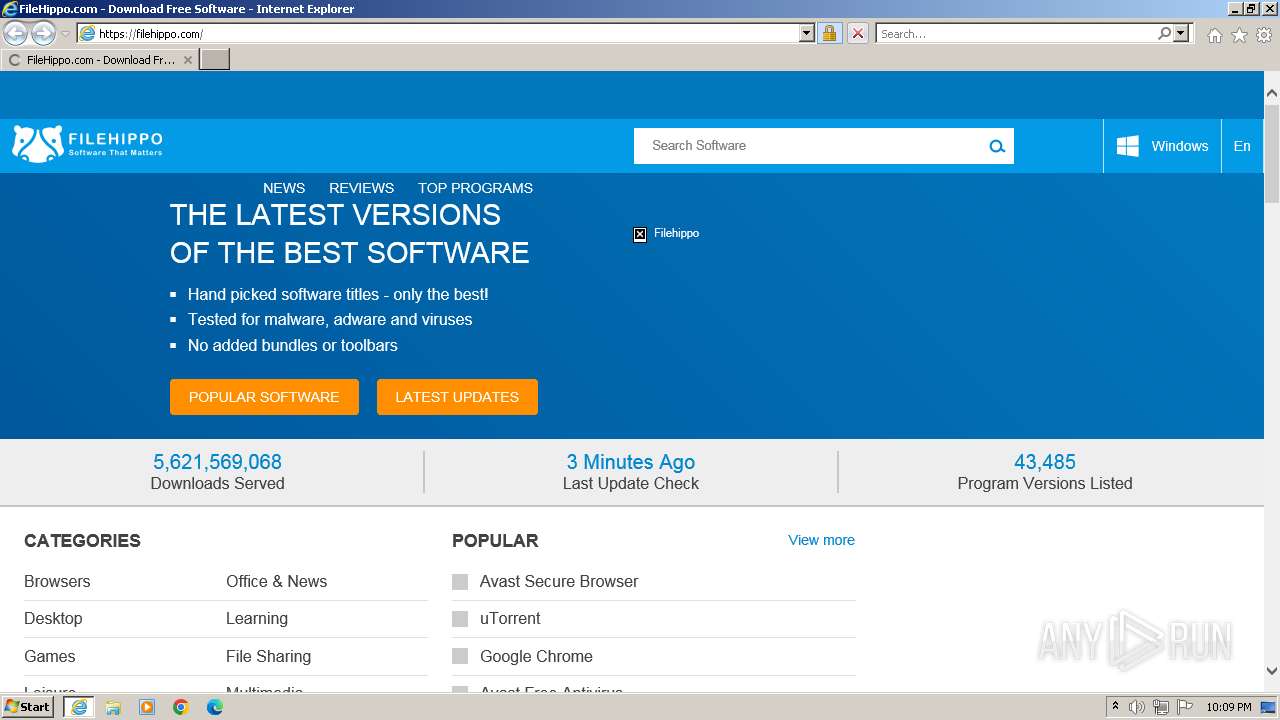Screen dimensions: 1280x720
Task: Open the TOP PROGRAMS menu item
Action: (475, 188)
